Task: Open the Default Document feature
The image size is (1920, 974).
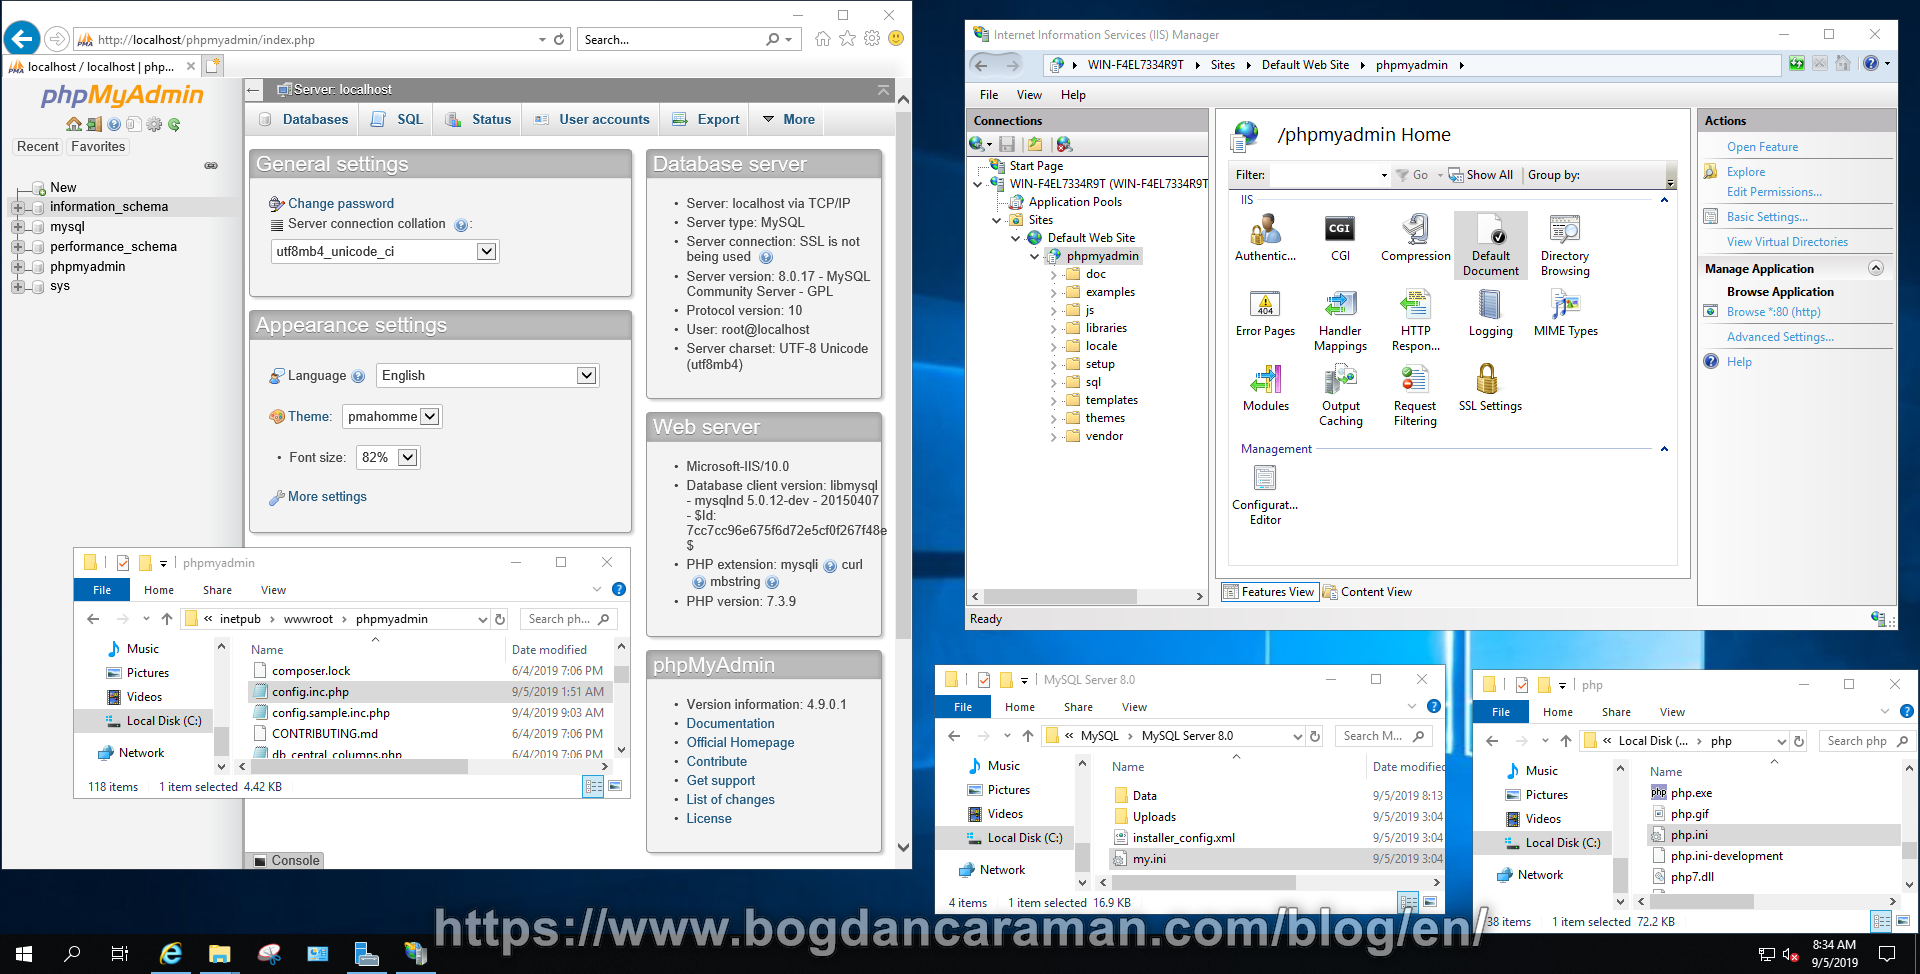Action: (1490, 245)
